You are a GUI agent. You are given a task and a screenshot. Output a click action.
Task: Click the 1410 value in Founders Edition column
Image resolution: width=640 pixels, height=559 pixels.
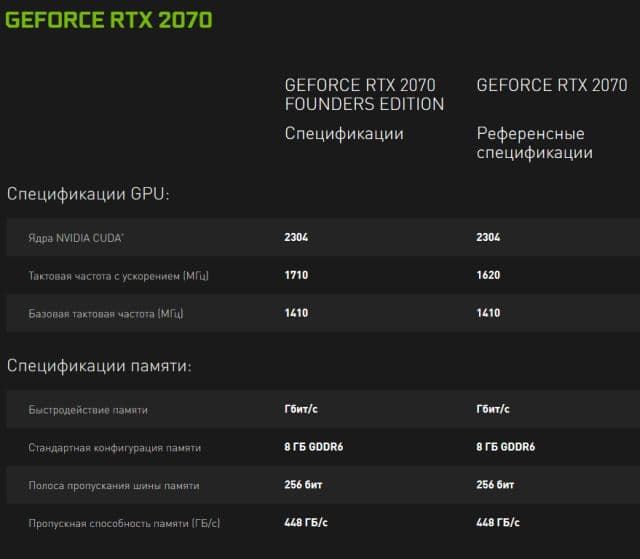[296, 313]
